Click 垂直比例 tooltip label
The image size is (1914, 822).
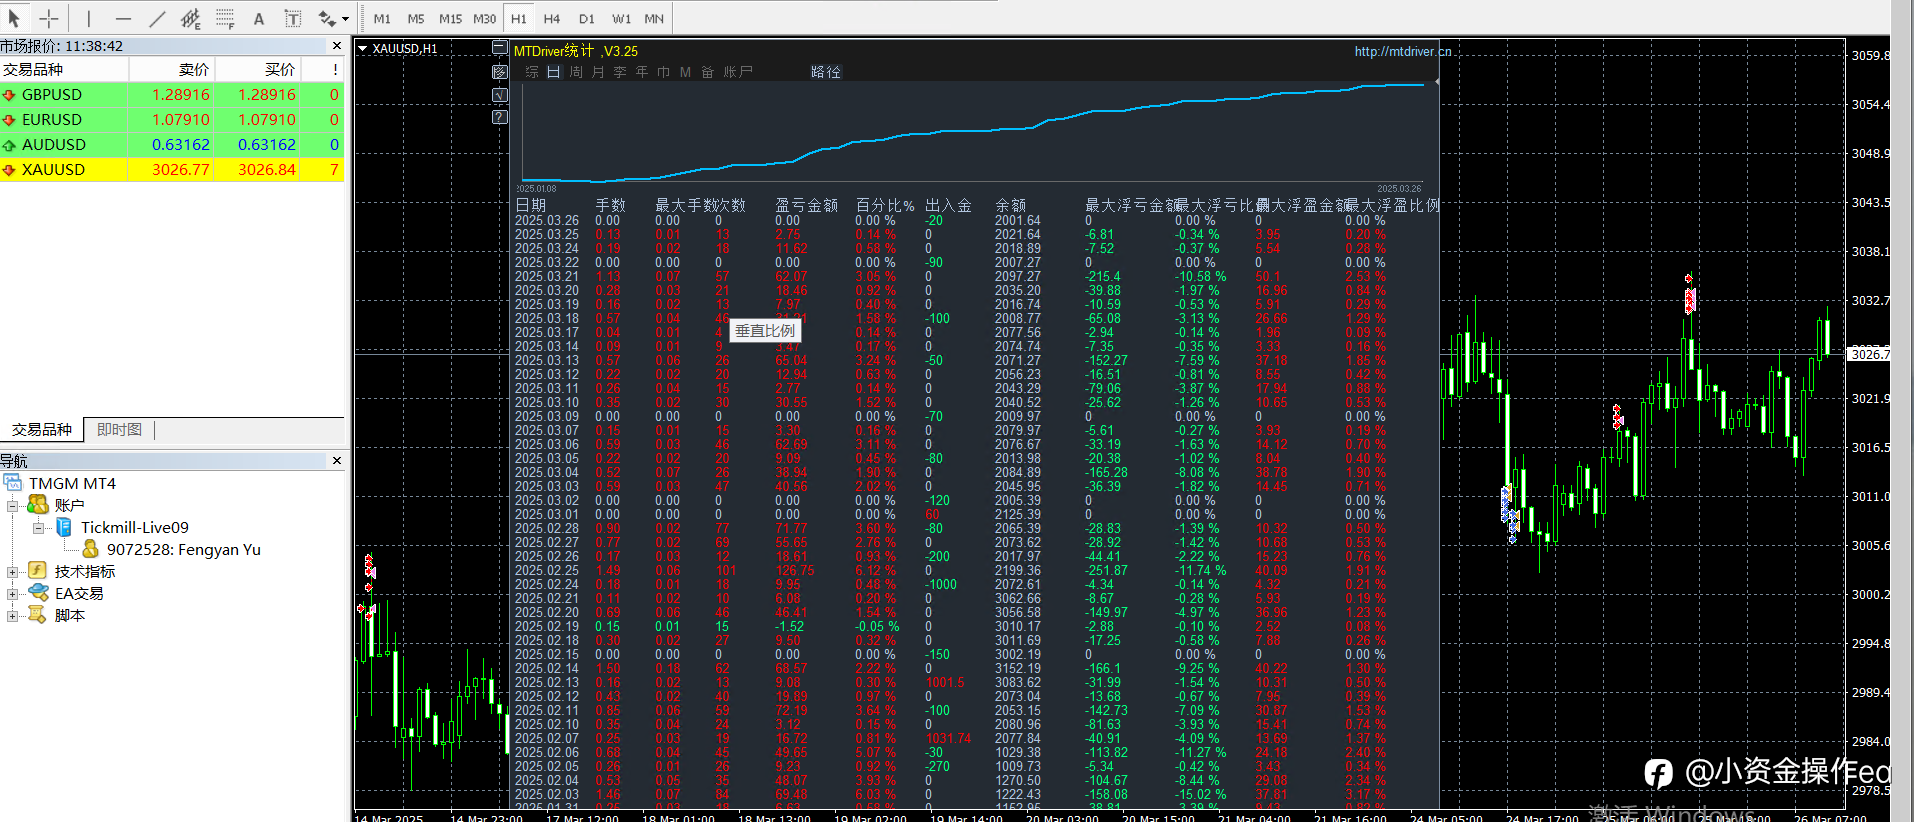765,330
